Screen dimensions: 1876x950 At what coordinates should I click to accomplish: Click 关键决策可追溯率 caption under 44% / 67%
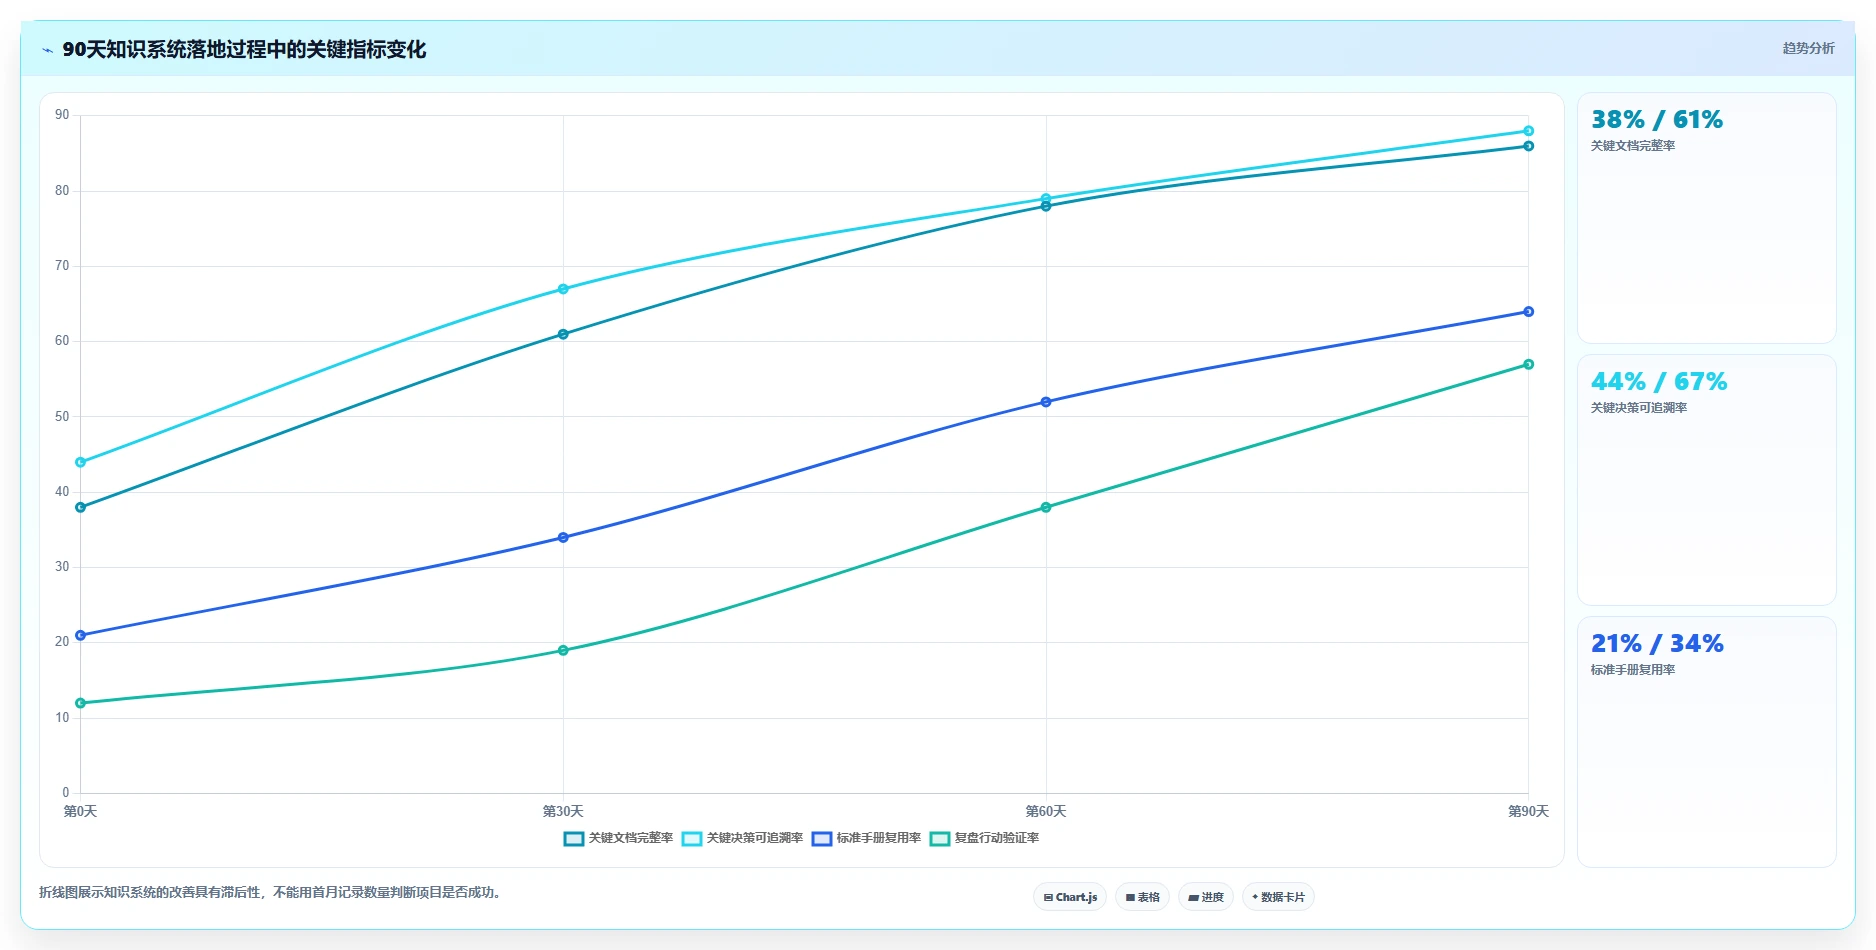1639,408
